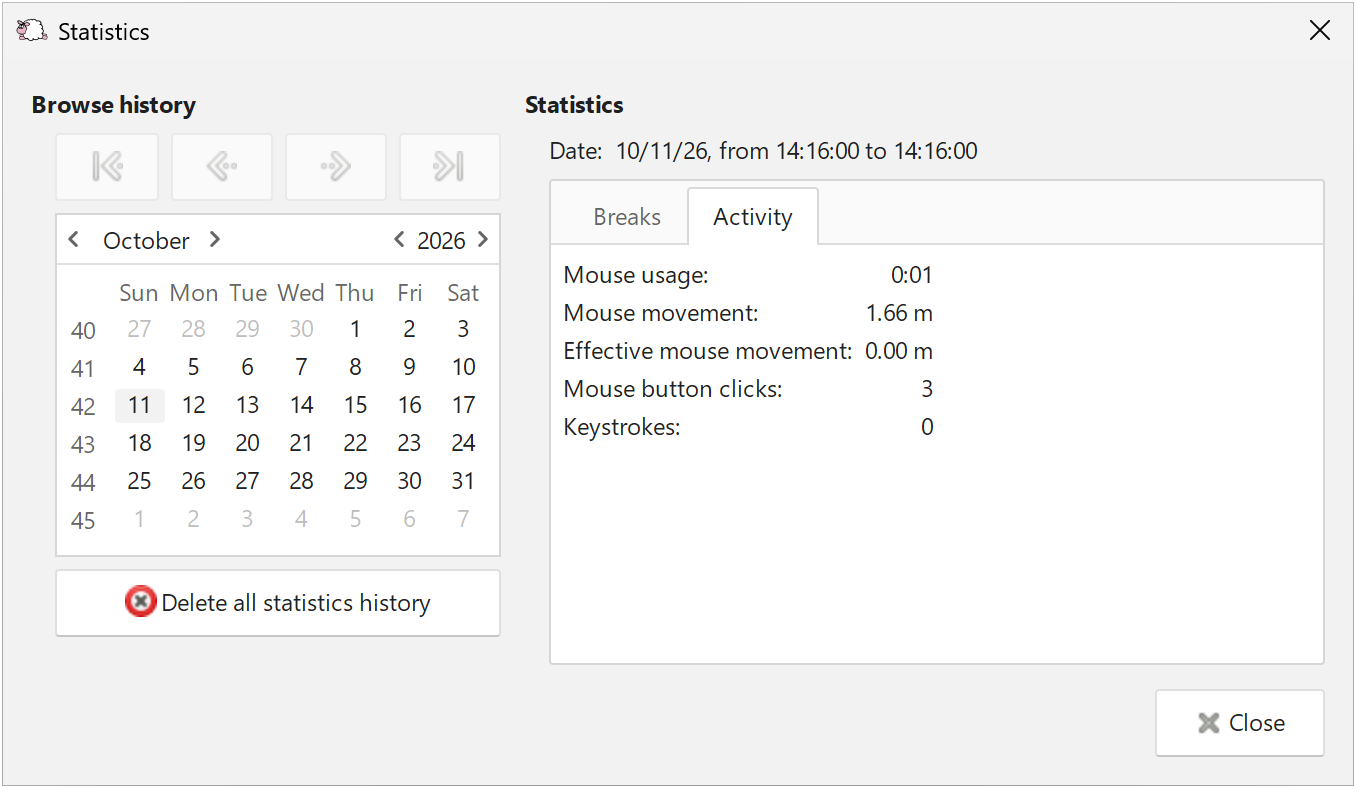This screenshot has height=788, width=1356.
Task: Click the October month label
Action: pos(146,241)
